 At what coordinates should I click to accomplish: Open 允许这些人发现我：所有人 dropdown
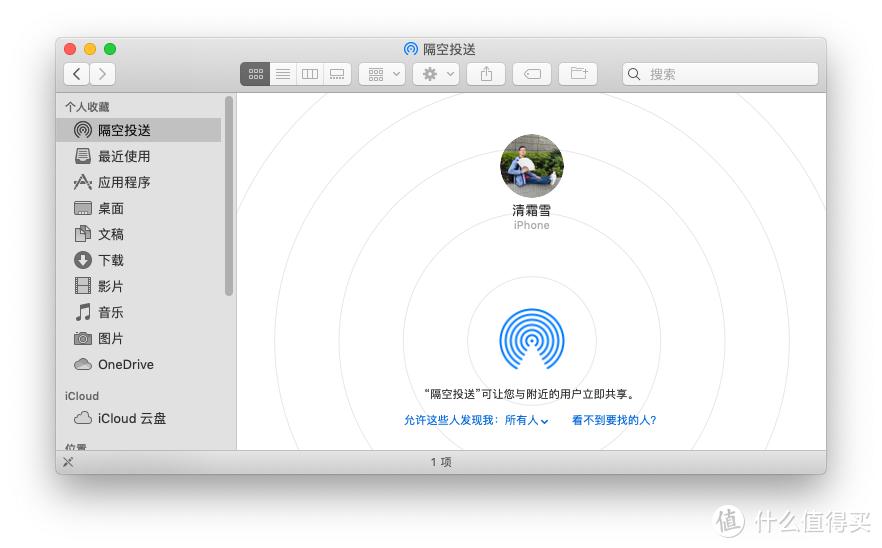pos(476,420)
